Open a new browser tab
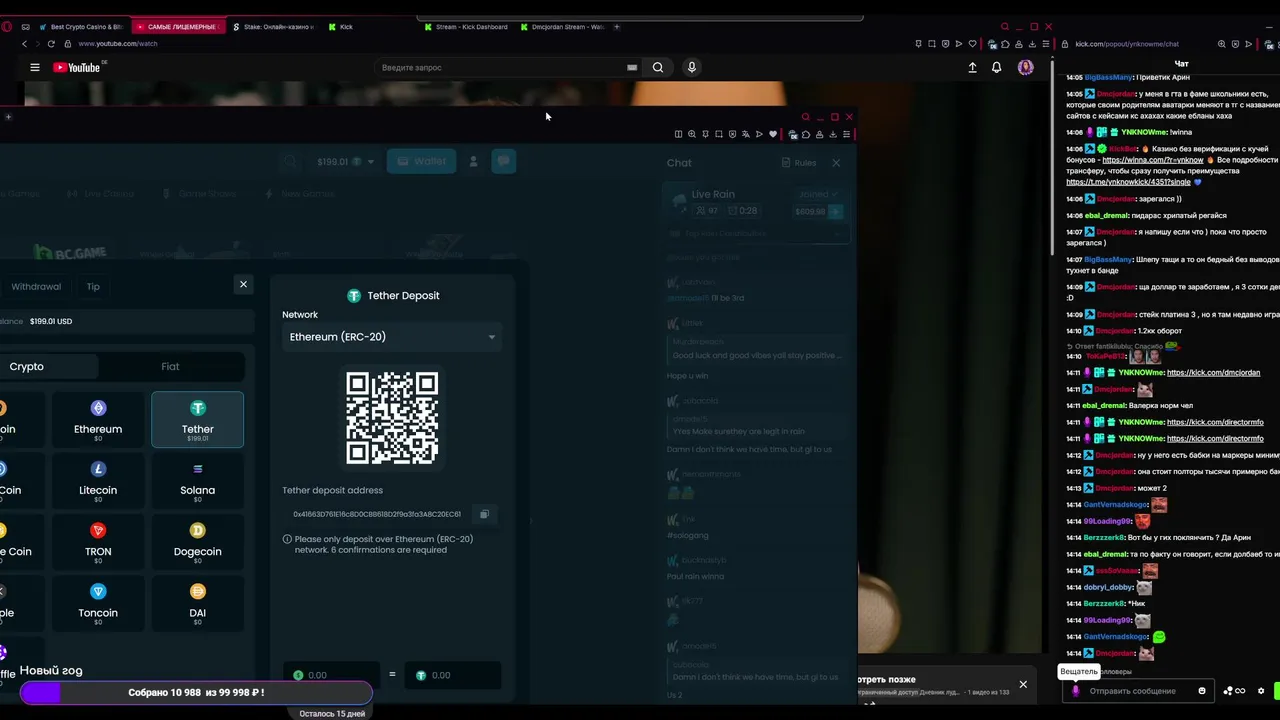 pyautogui.click(x=617, y=27)
